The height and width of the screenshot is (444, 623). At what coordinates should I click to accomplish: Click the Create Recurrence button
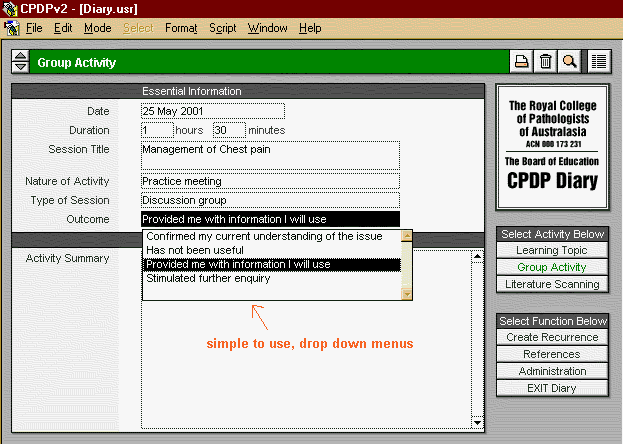tap(552, 337)
